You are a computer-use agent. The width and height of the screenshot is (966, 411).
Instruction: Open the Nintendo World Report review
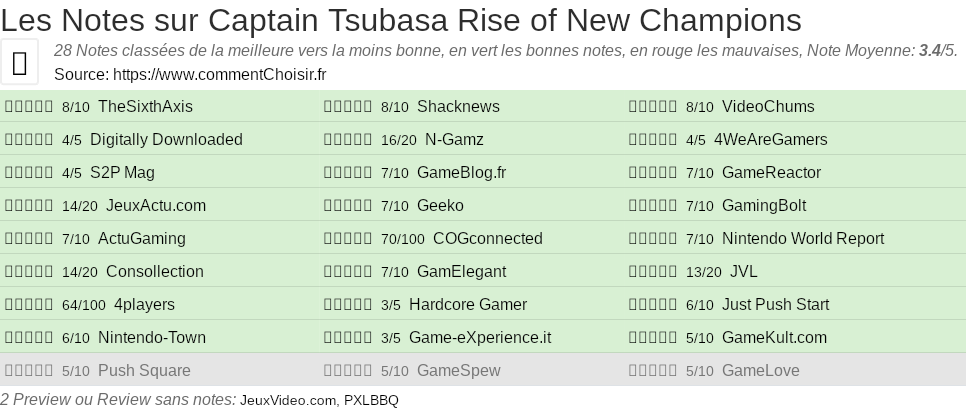tap(803, 239)
